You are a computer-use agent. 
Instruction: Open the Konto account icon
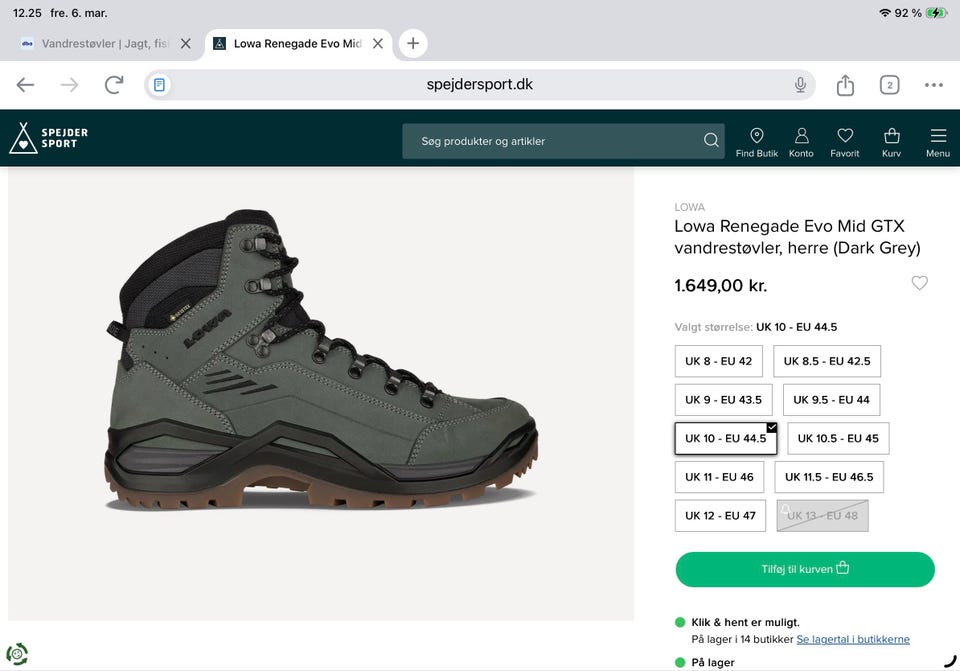click(x=801, y=143)
